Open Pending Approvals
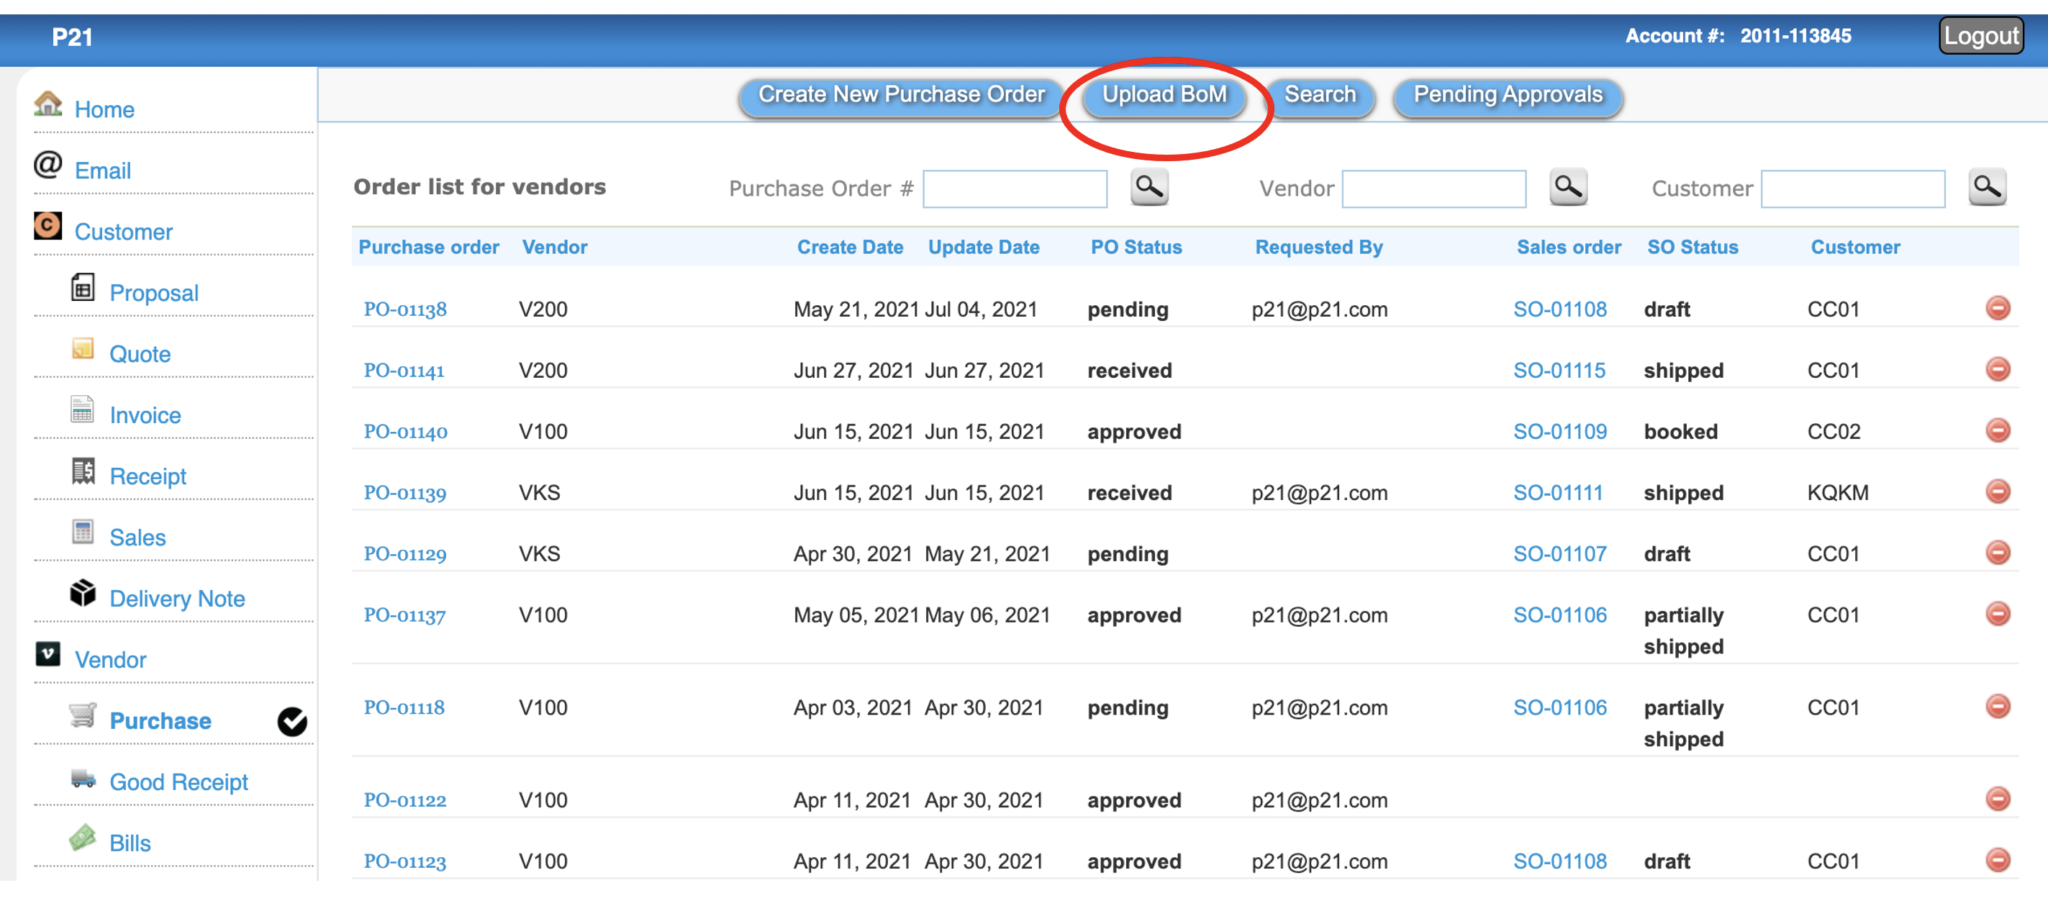The height and width of the screenshot is (901, 2048). point(1508,96)
